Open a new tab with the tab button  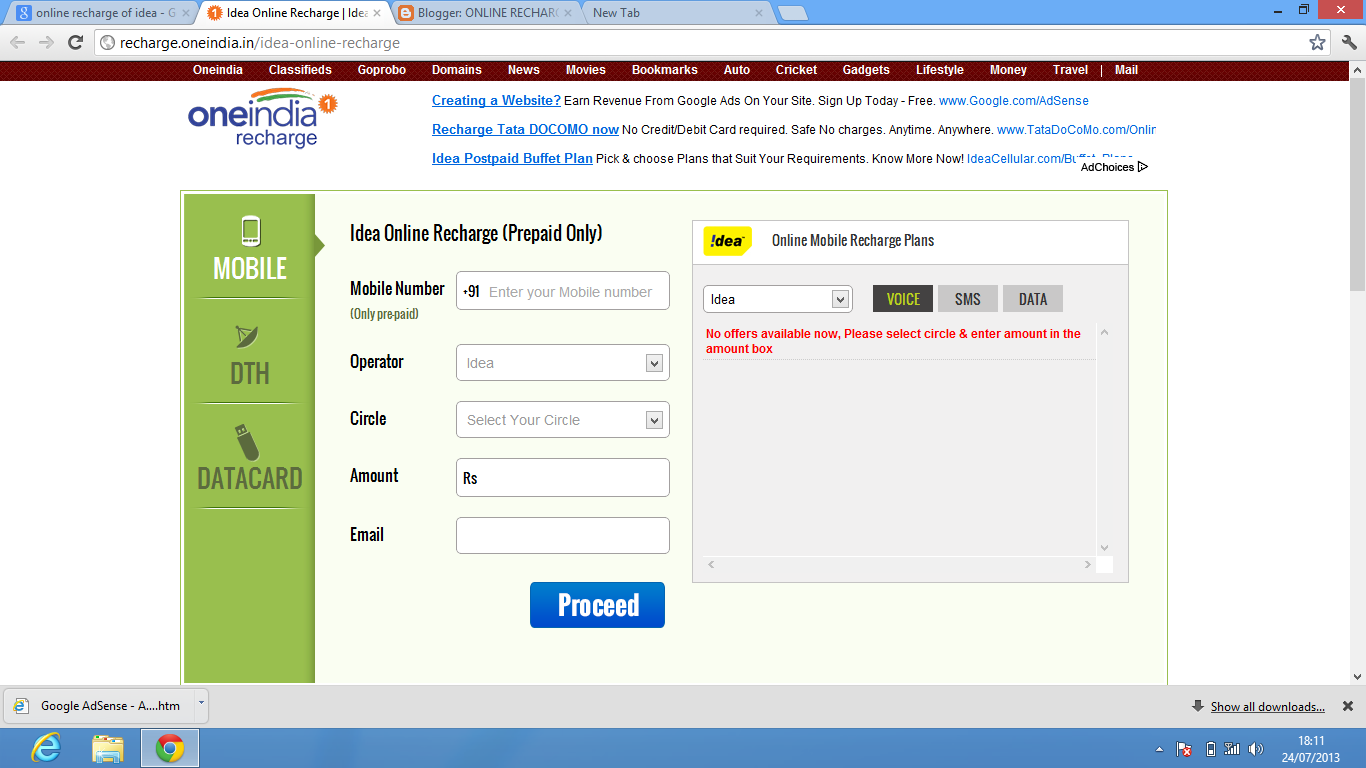(x=793, y=13)
